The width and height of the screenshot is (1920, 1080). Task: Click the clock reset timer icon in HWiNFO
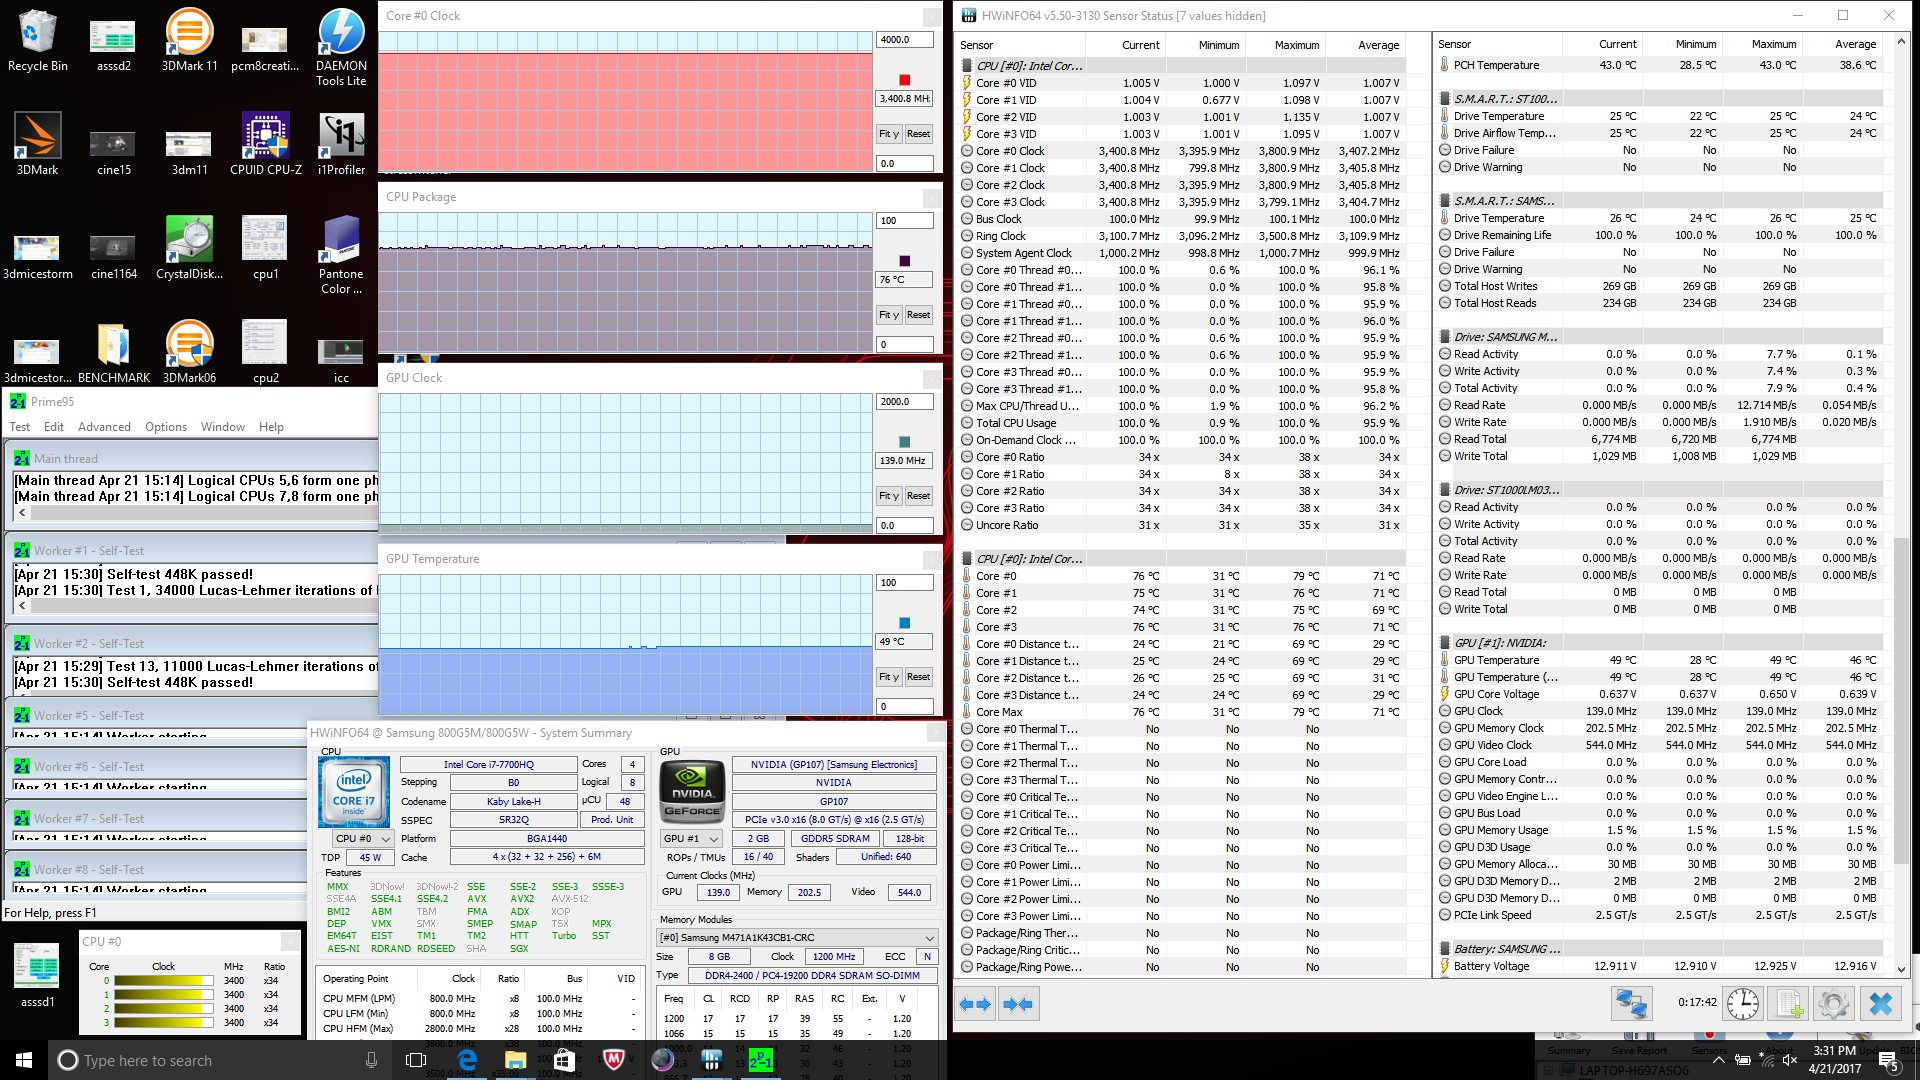tap(1742, 1003)
